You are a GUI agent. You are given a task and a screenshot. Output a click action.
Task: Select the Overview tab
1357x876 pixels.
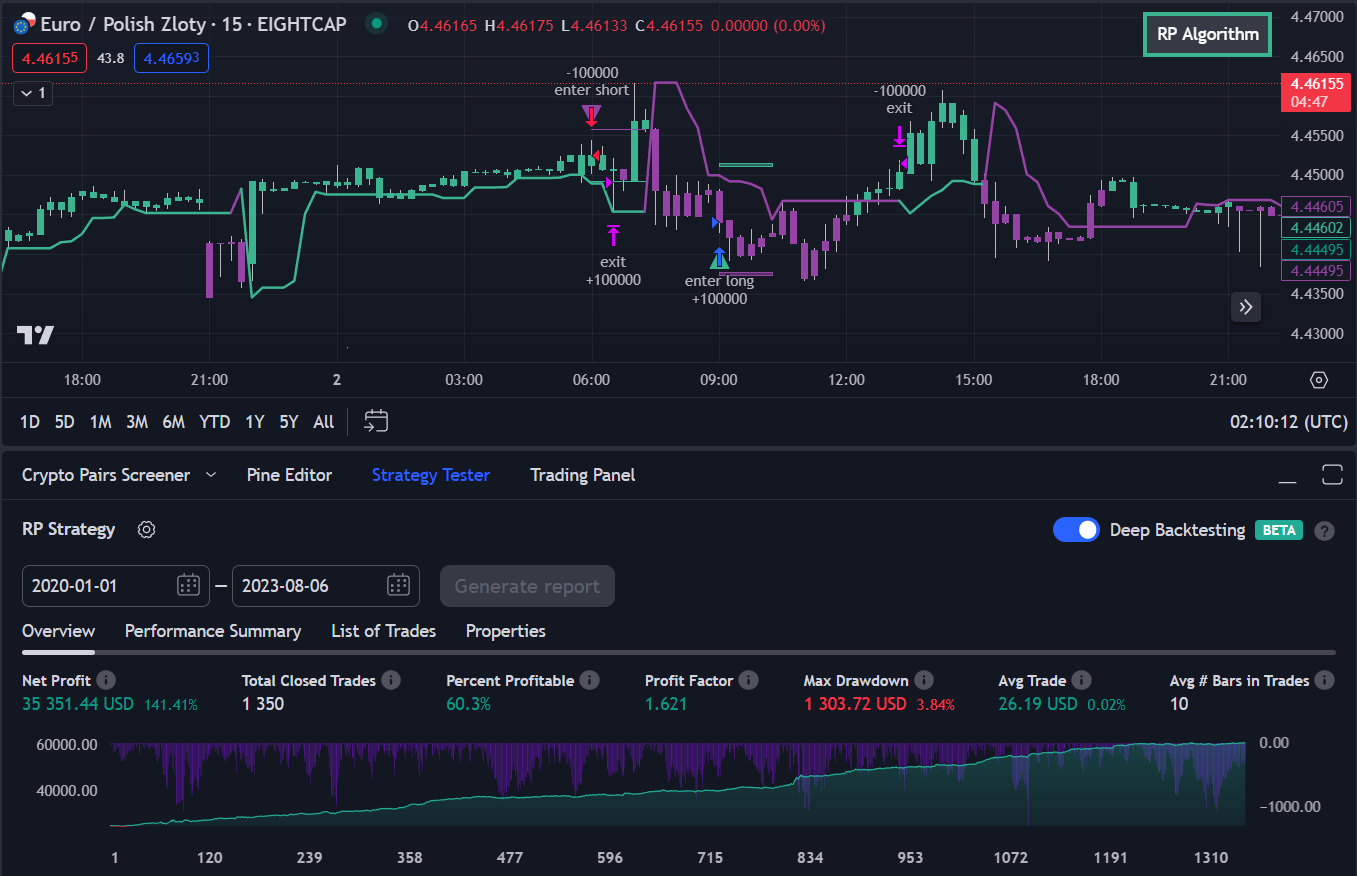point(58,631)
